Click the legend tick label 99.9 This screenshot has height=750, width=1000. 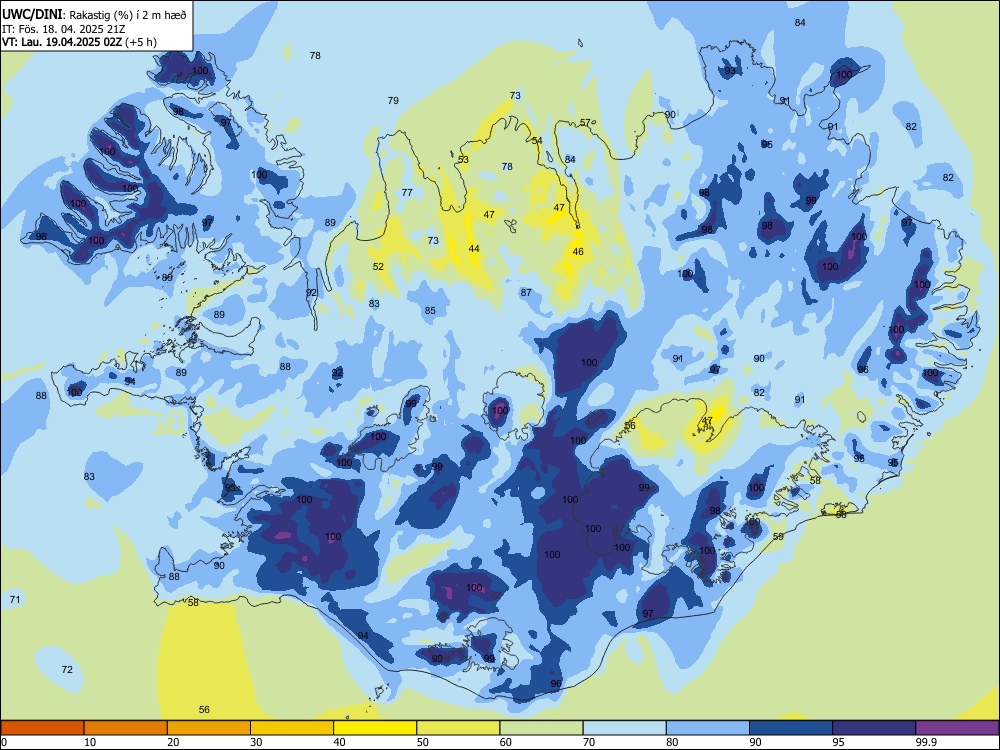click(x=925, y=742)
